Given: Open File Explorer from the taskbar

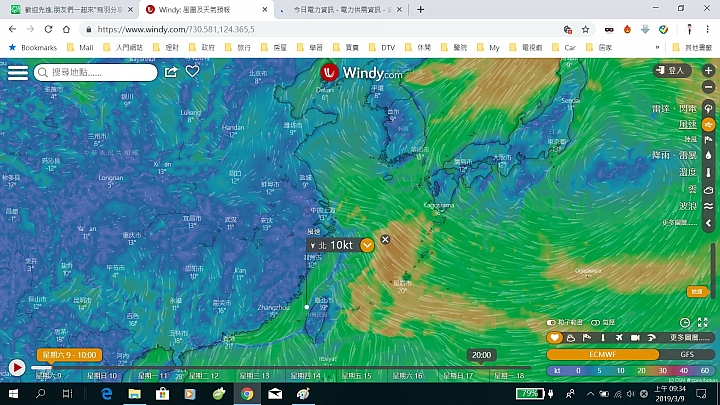Looking at the screenshot, I should point(135,394).
